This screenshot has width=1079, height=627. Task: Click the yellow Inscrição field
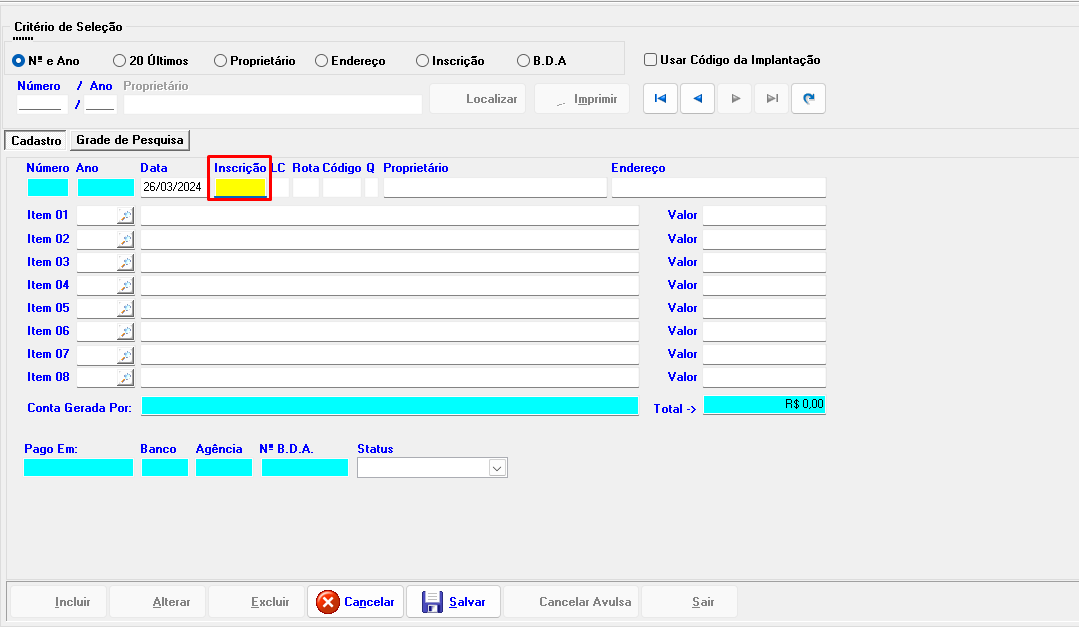240,187
